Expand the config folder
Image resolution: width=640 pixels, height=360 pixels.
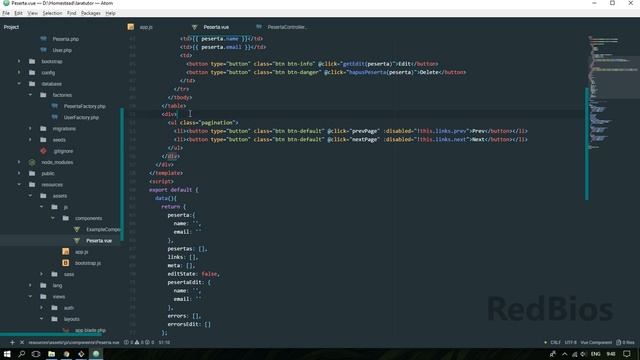pyautogui.click(x=19, y=72)
